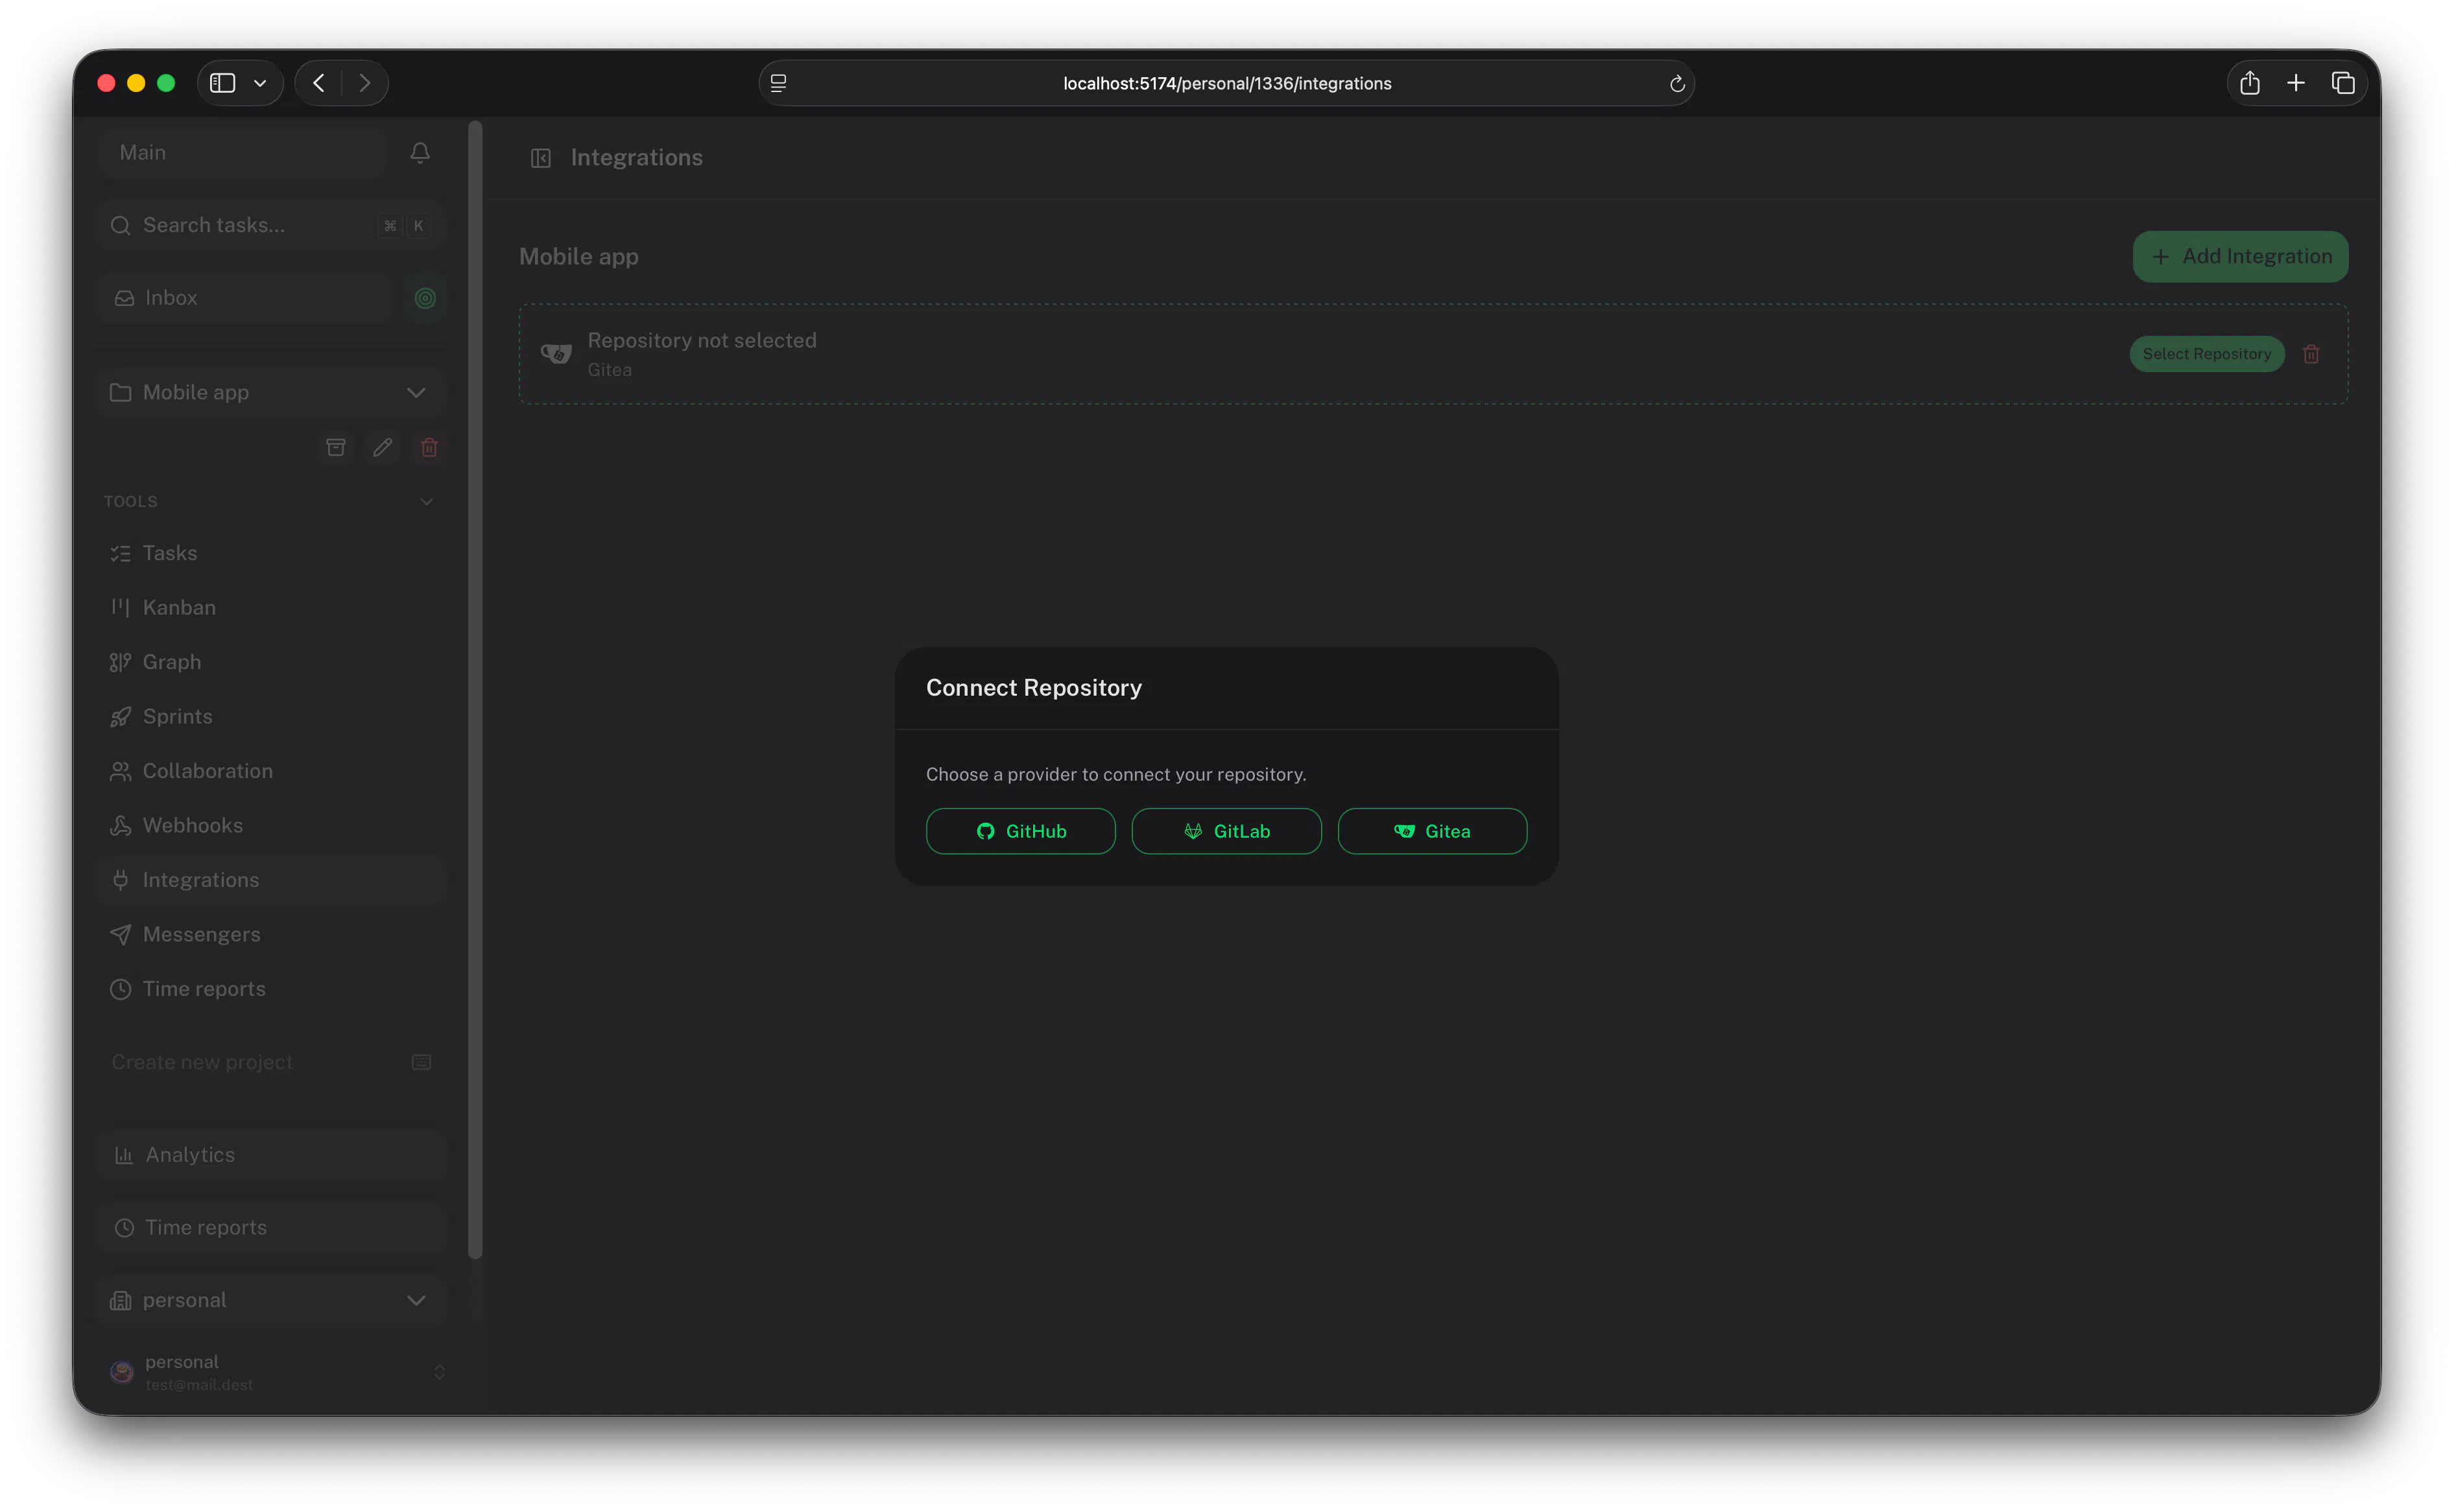The height and width of the screenshot is (1512, 2454).
Task: Reload the page in Safari
Action: click(x=1677, y=84)
